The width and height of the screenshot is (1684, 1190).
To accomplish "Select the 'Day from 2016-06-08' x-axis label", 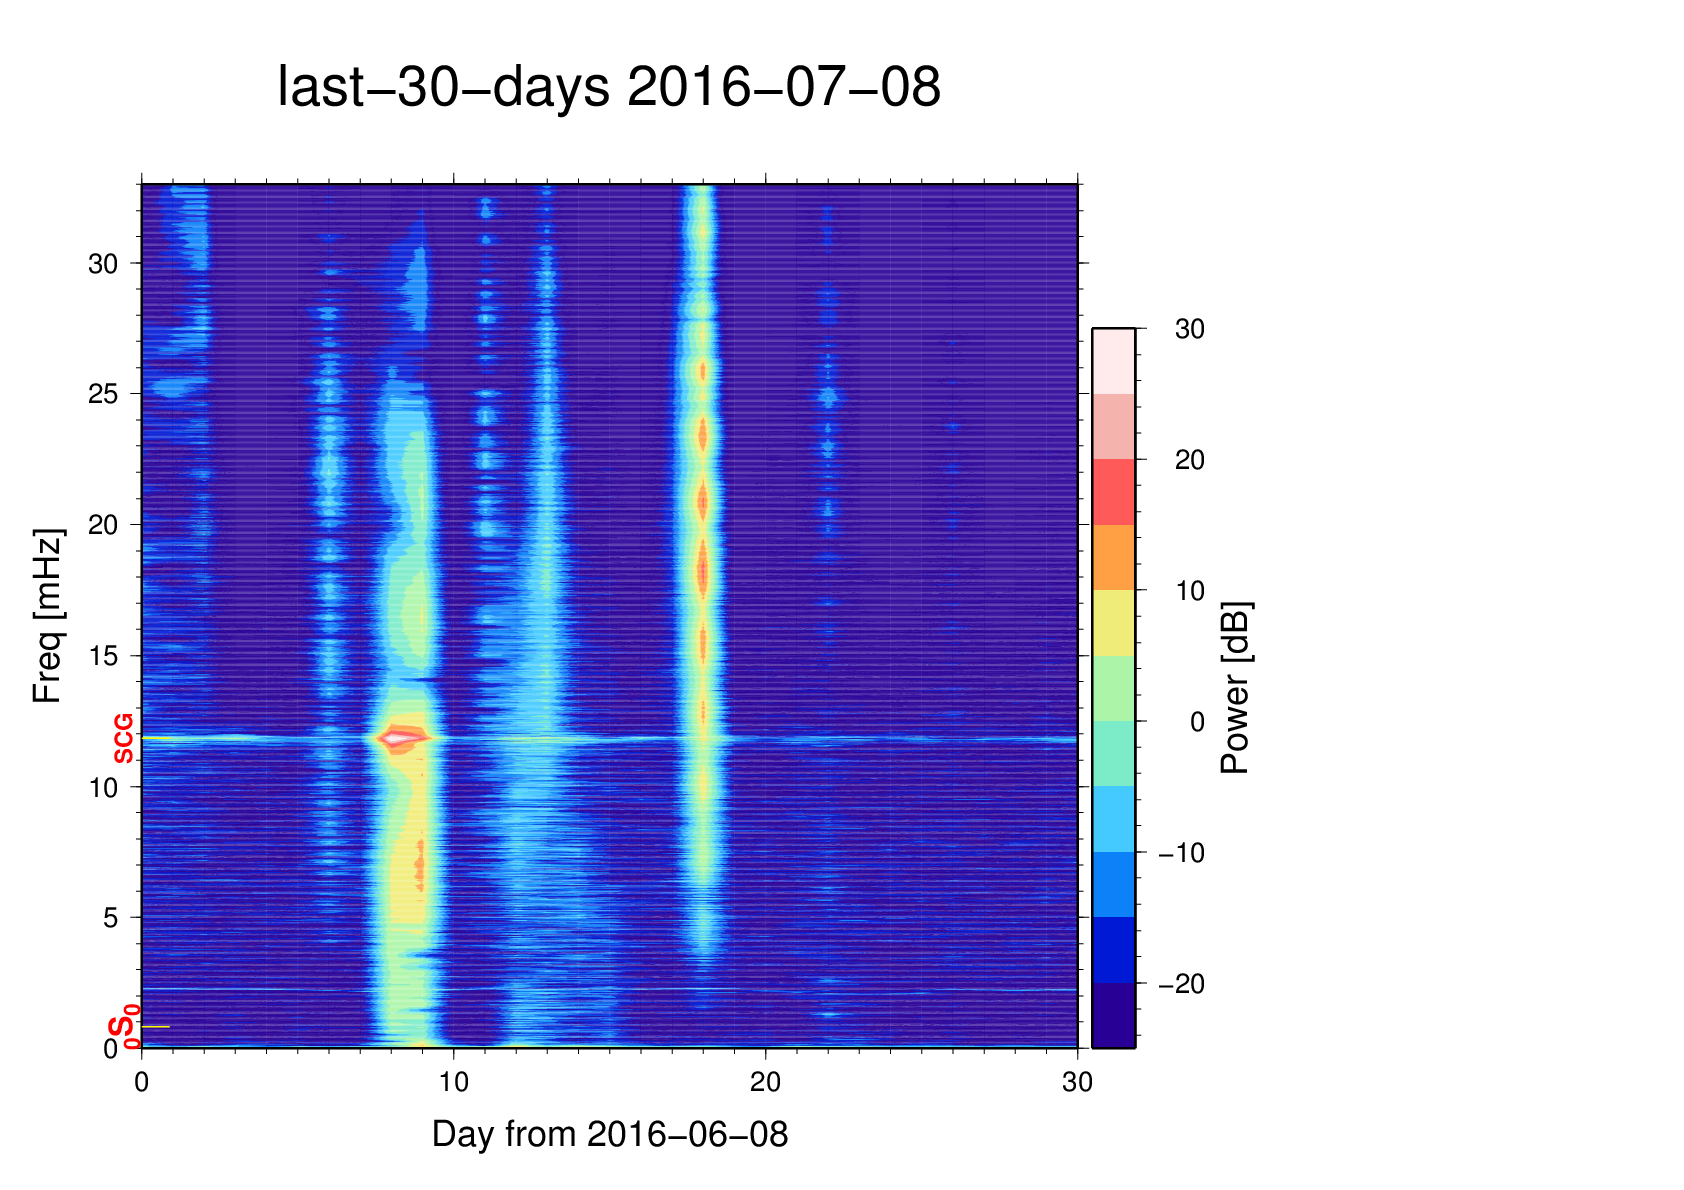I will pyautogui.click(x=609, y=1134).
